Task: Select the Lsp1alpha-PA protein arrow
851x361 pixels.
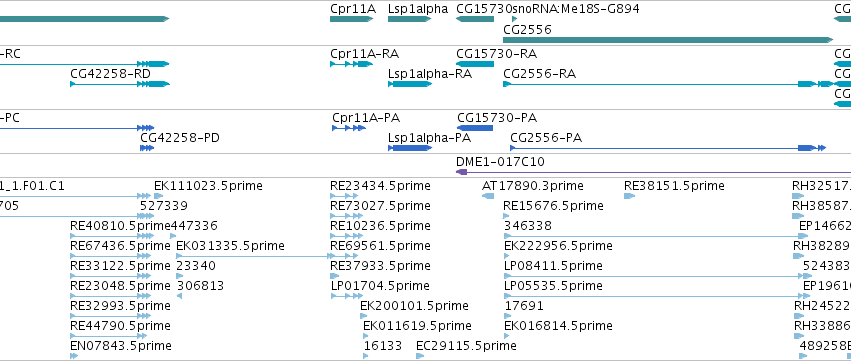Action: point(410,148)
